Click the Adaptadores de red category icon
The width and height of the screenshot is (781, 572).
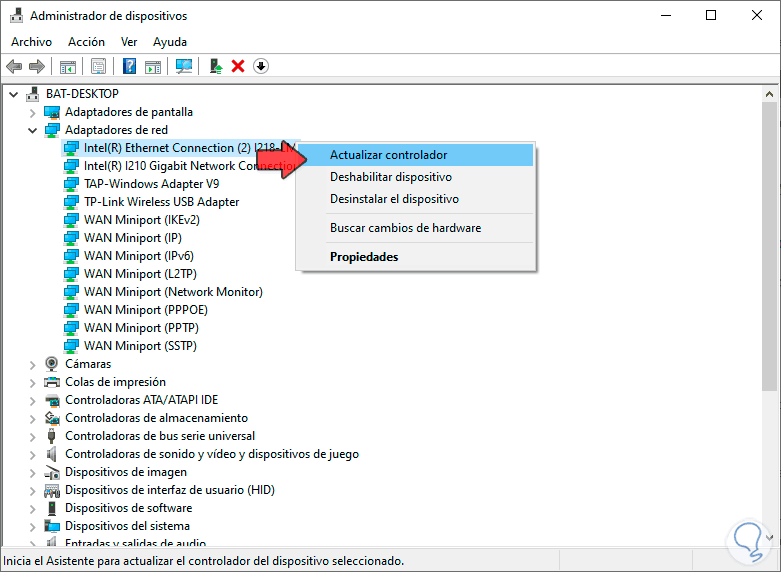pos(52,130)
